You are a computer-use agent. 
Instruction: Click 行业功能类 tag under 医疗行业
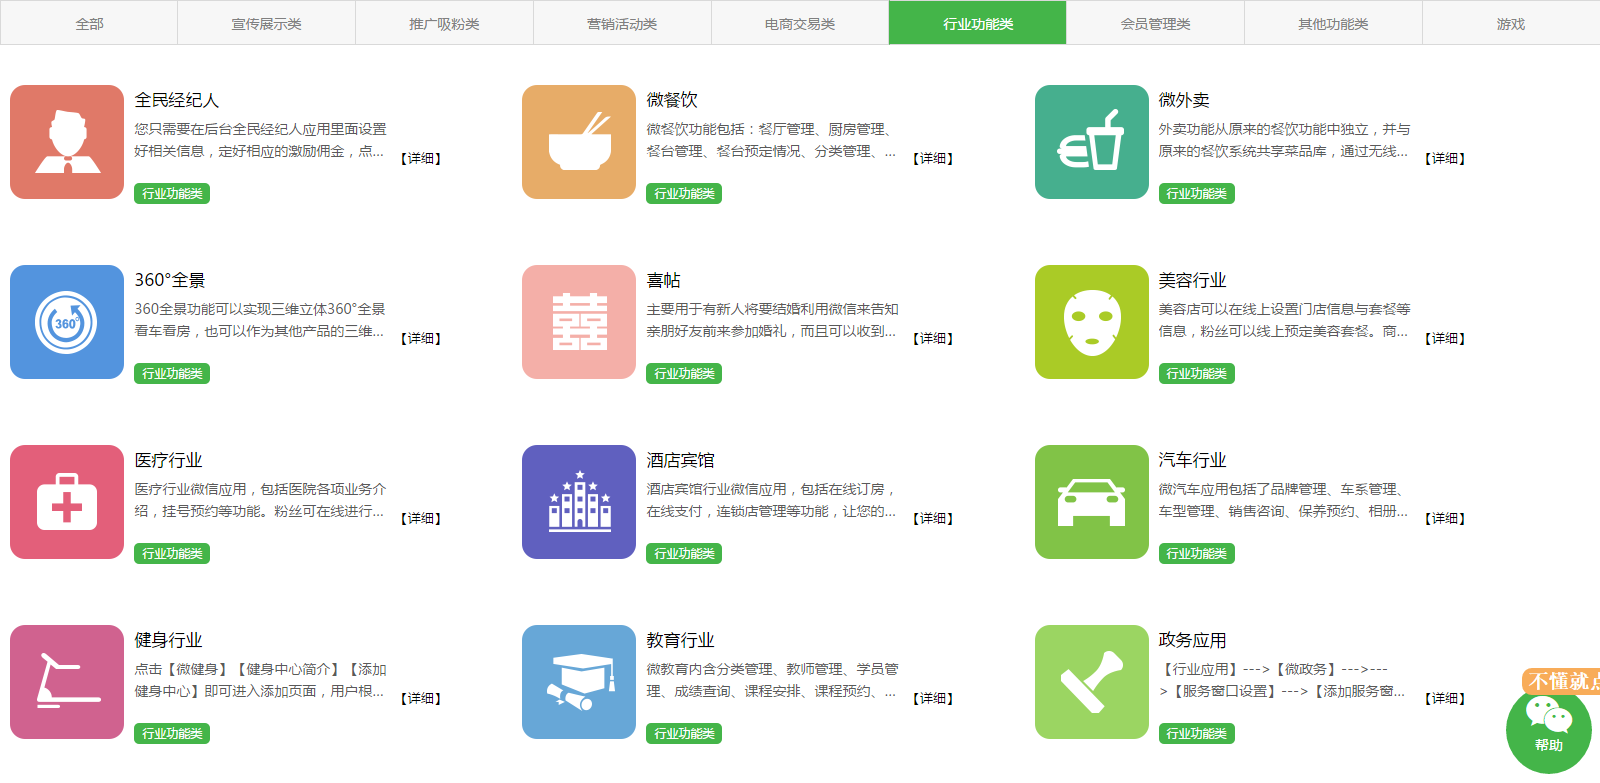click(172, 553)
